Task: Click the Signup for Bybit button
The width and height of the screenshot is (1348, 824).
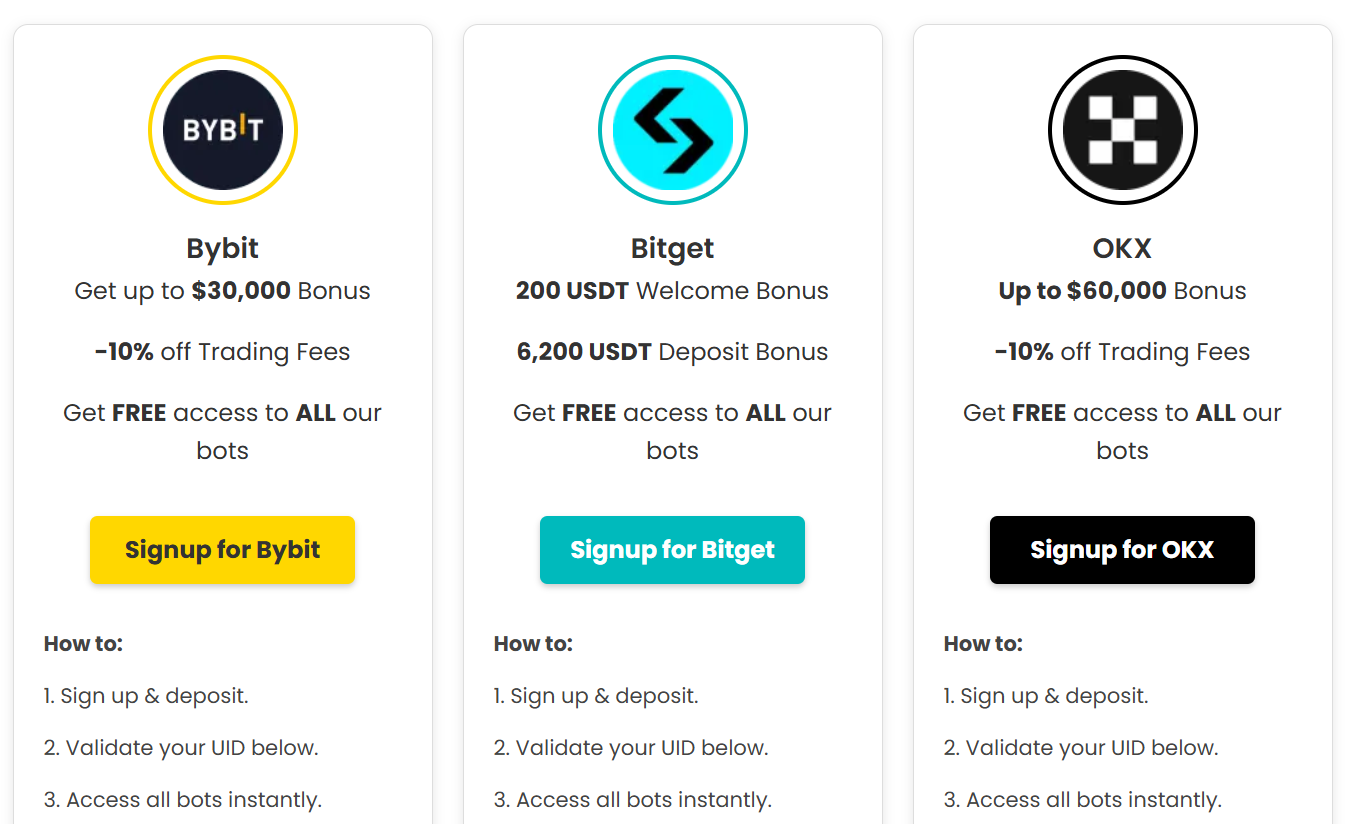Action: pos(222,549)
